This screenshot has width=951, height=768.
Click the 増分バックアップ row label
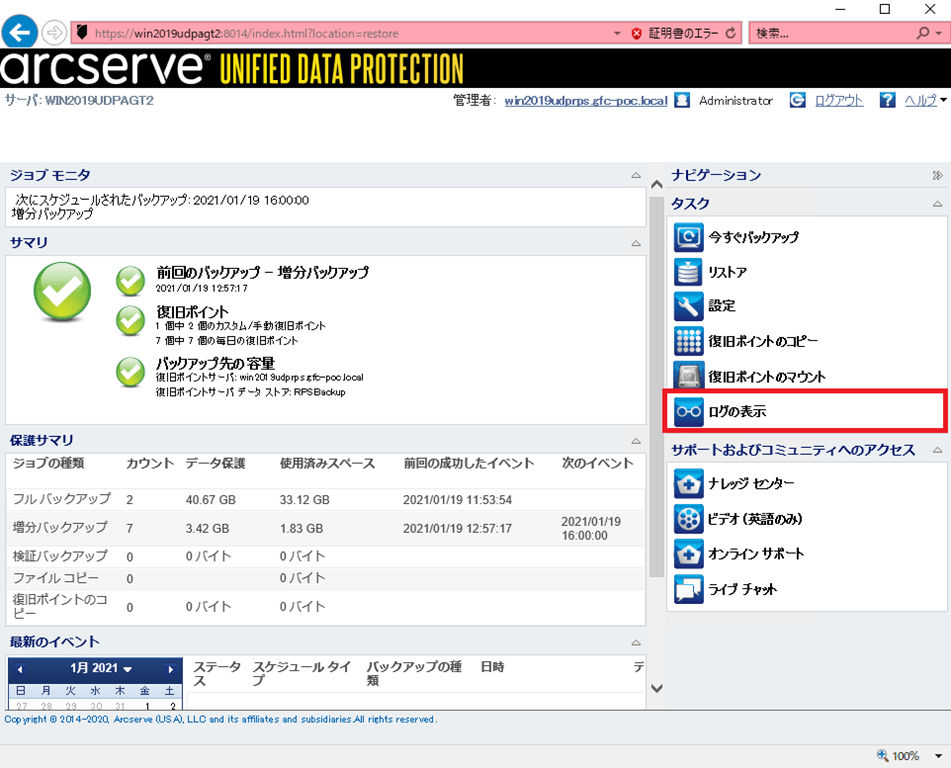click(x=60, y=527)
